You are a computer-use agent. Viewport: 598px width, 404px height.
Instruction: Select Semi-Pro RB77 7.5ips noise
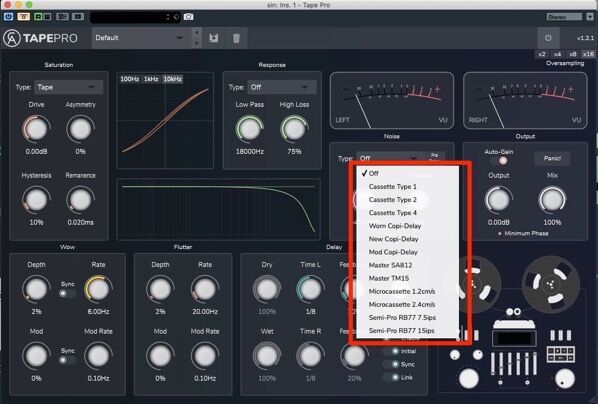407,317
